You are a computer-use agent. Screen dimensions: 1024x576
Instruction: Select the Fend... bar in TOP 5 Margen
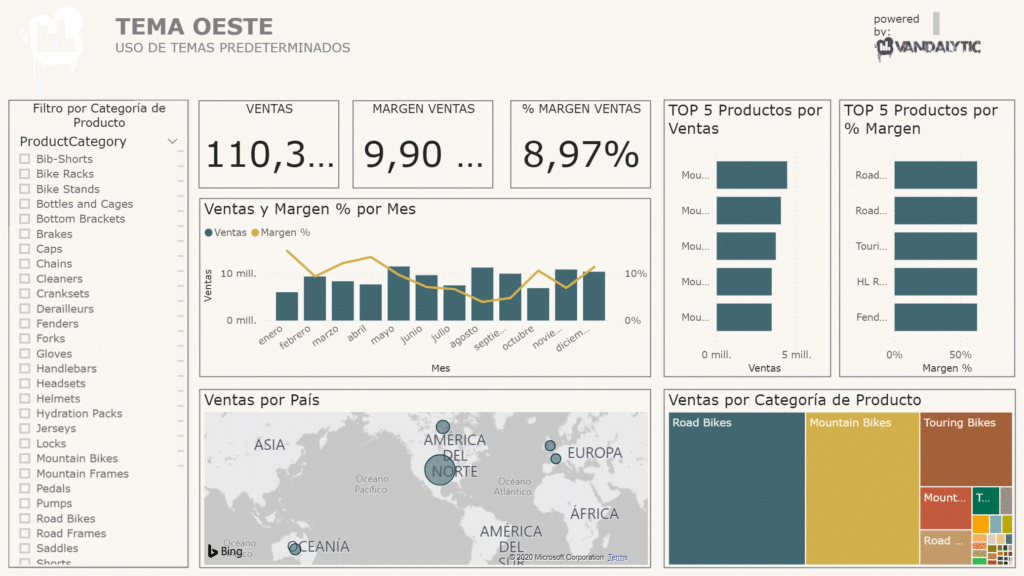(936, 317)
